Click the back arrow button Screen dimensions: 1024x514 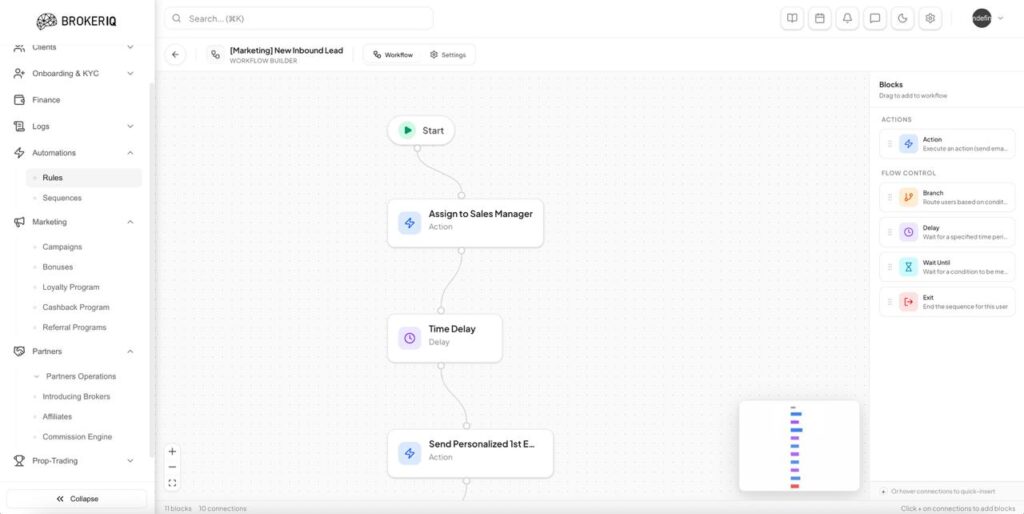[x=176, y=55]
